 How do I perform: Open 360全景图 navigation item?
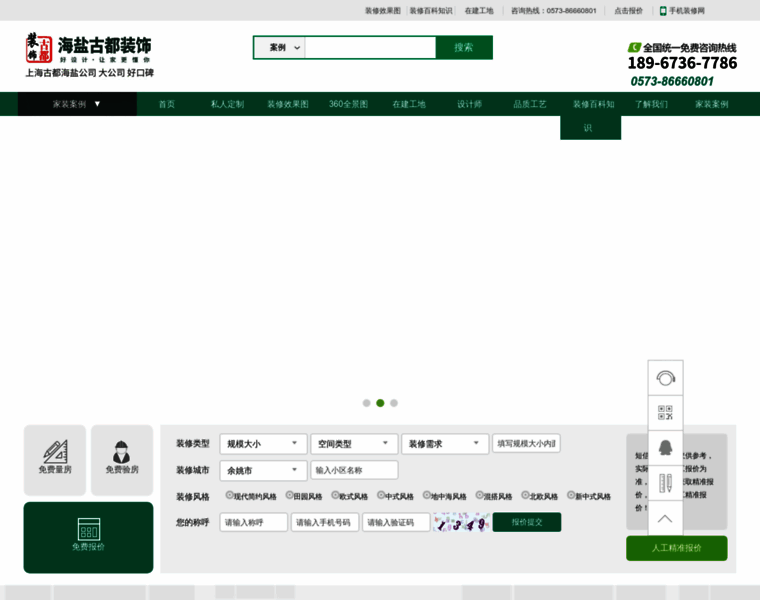[x=348, y=104]
